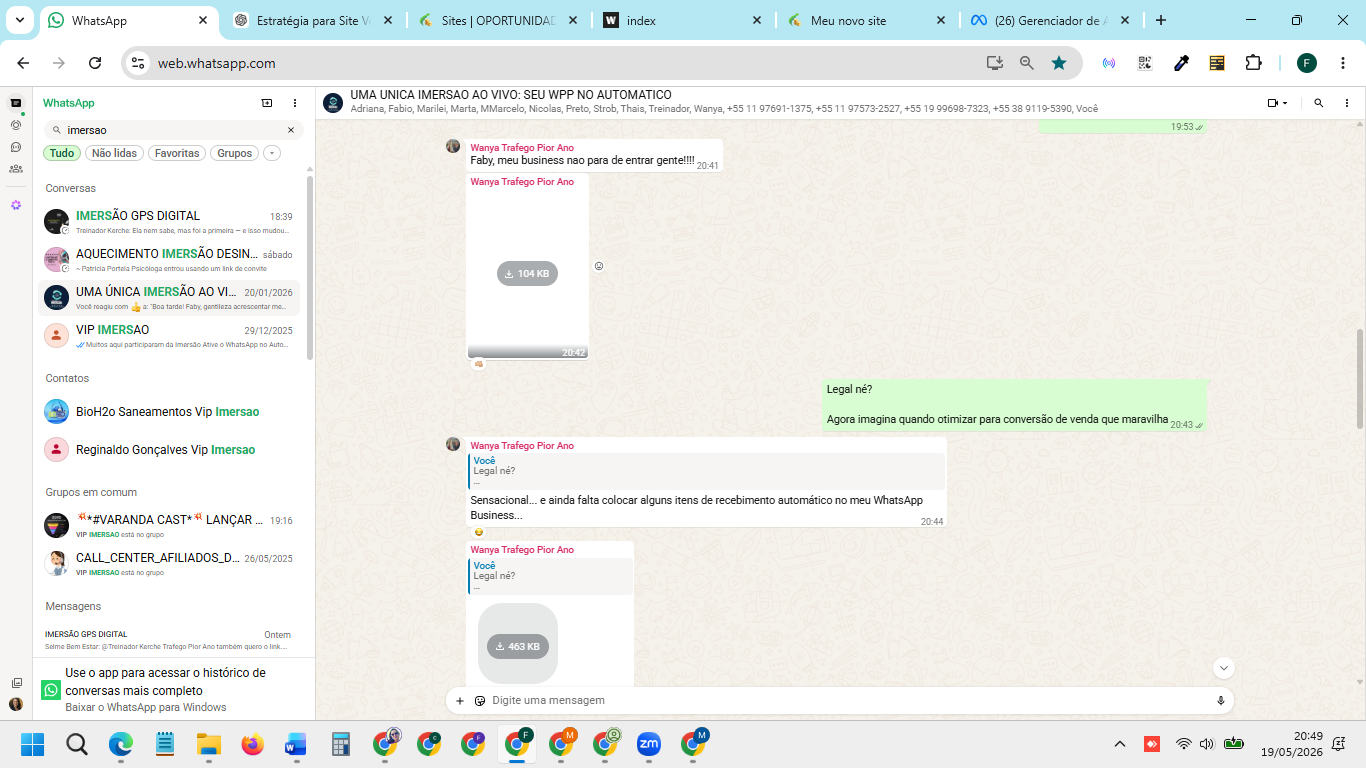Click the zoom icon in address bar

tap(1027, 63)
